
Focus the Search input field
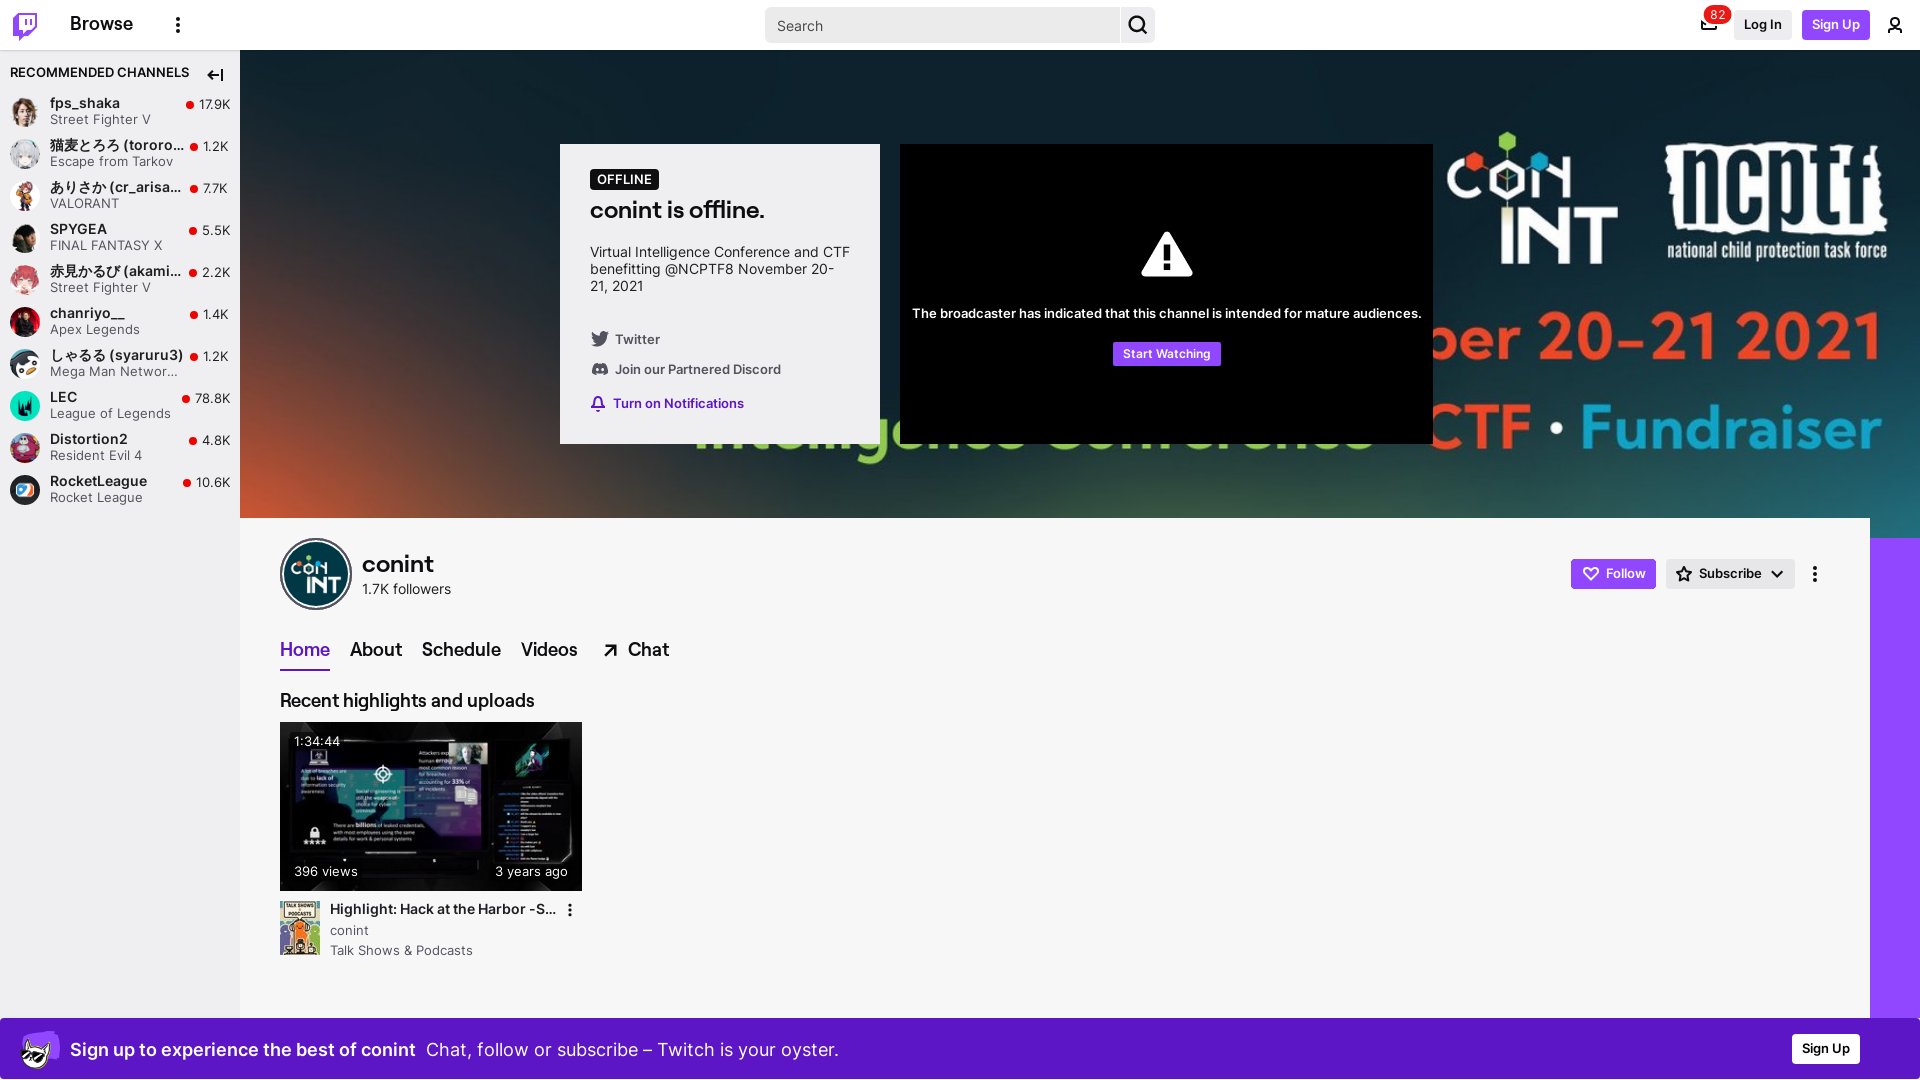(943, 25)
